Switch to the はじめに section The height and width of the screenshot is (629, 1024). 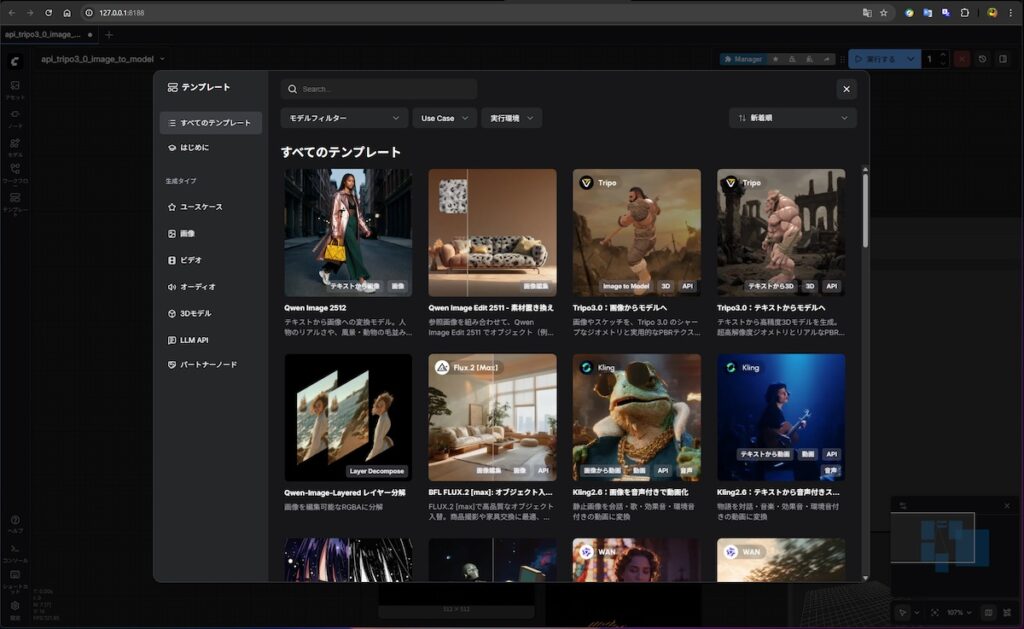tap(194, 148)
